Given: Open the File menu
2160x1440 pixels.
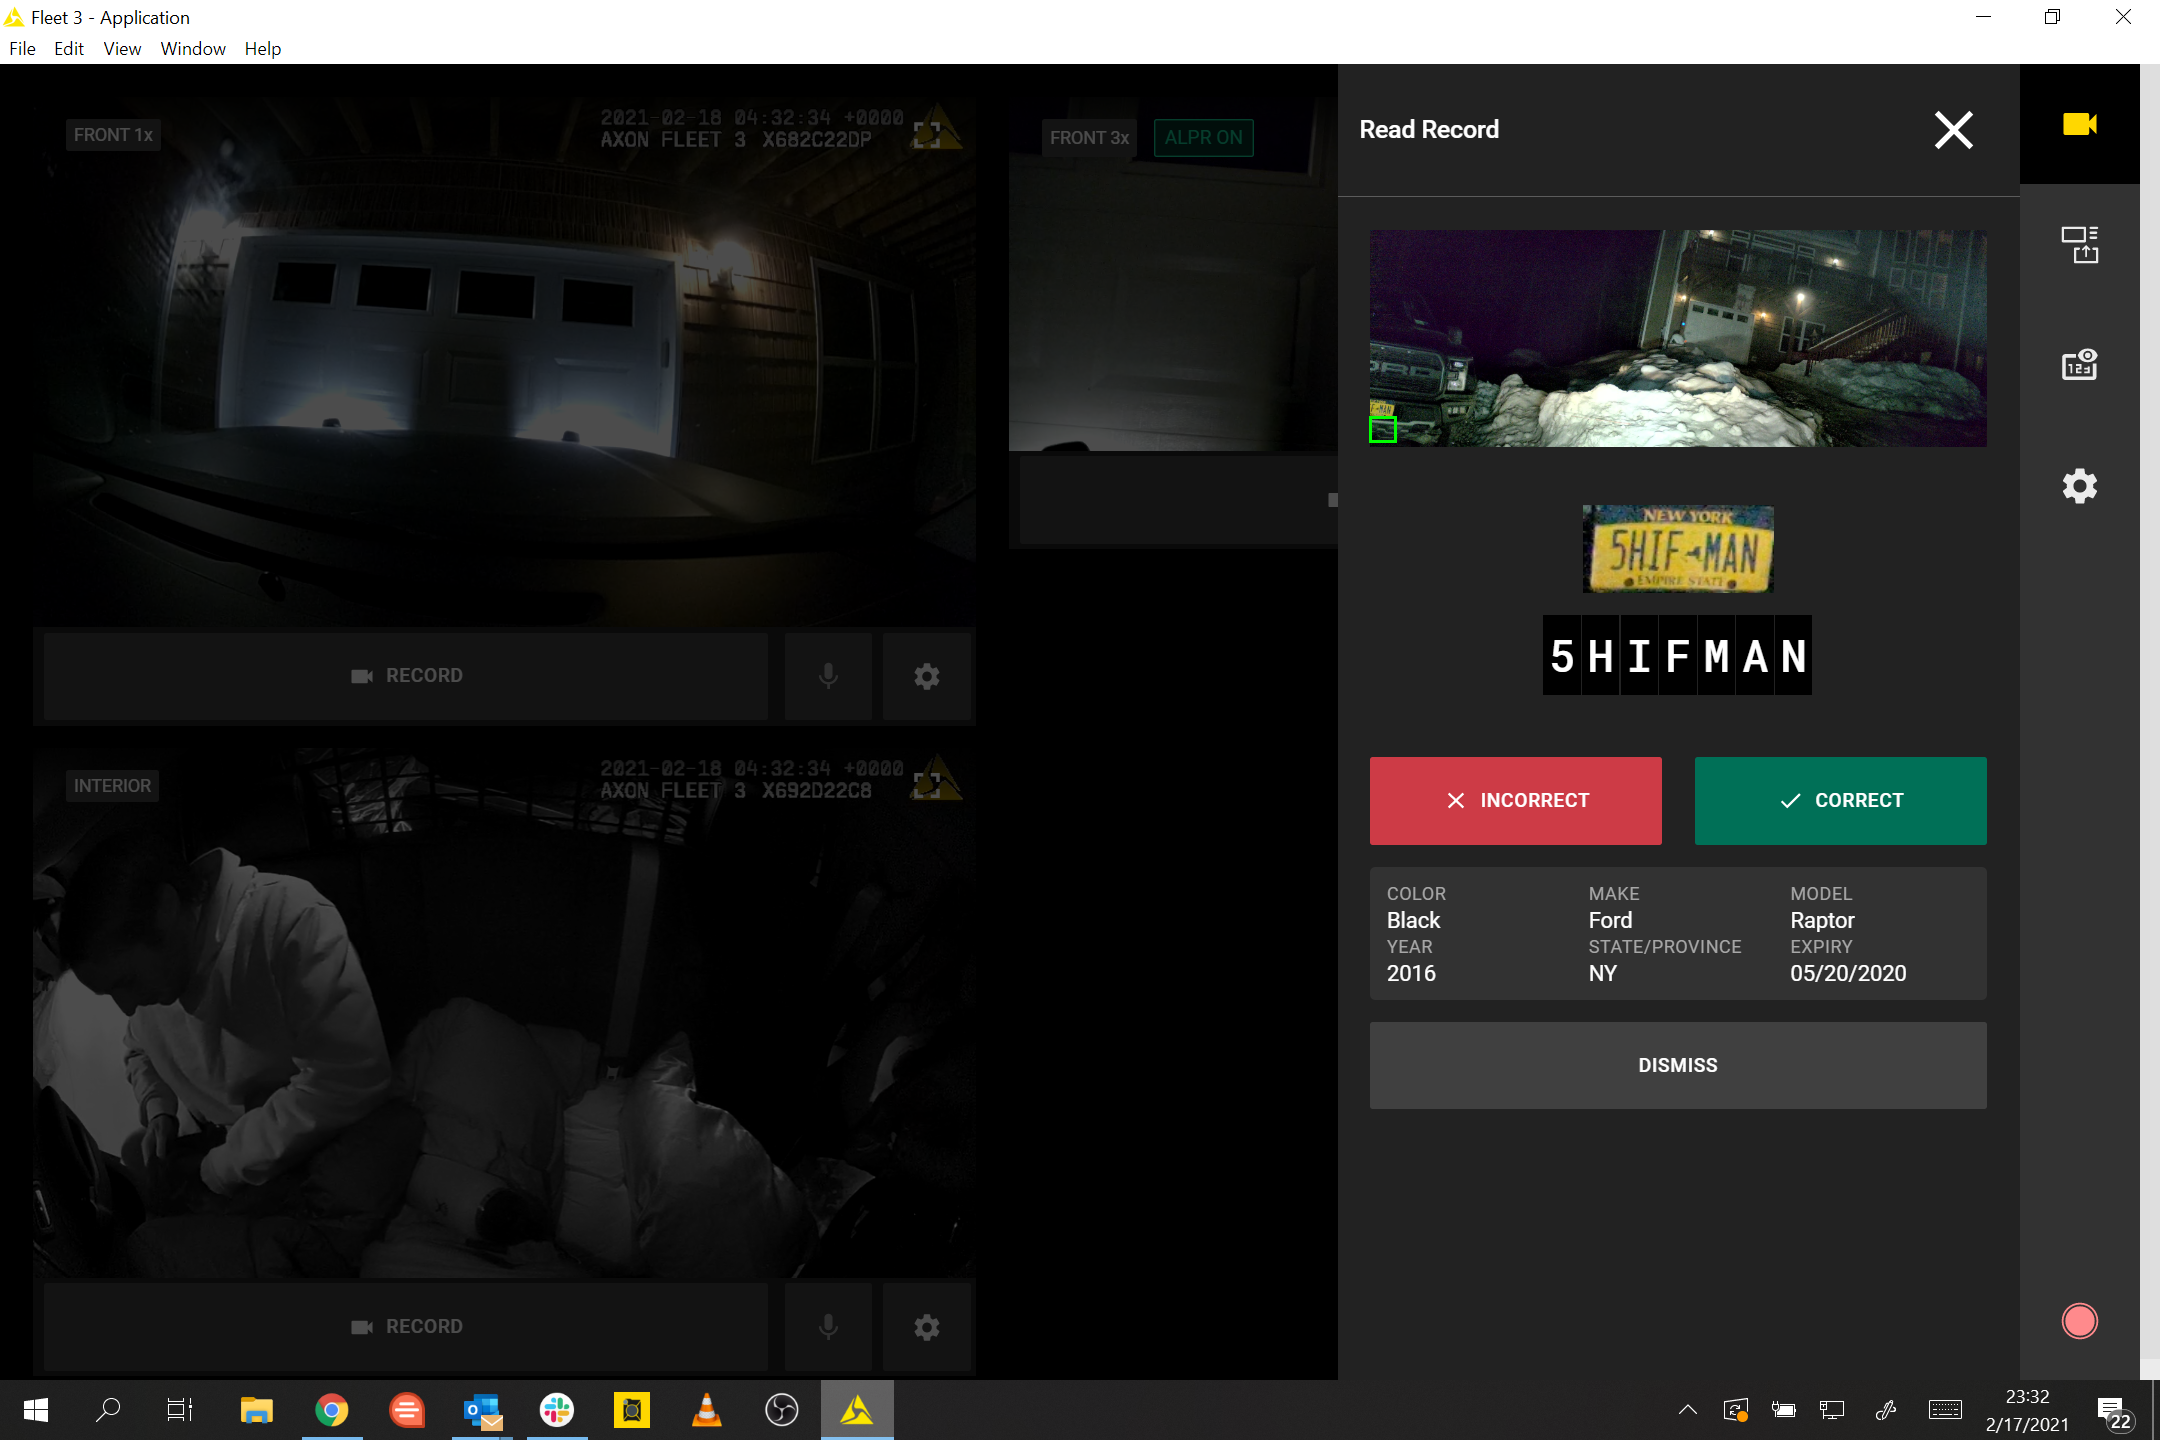Looking at the screenshot, I should 22,48.
